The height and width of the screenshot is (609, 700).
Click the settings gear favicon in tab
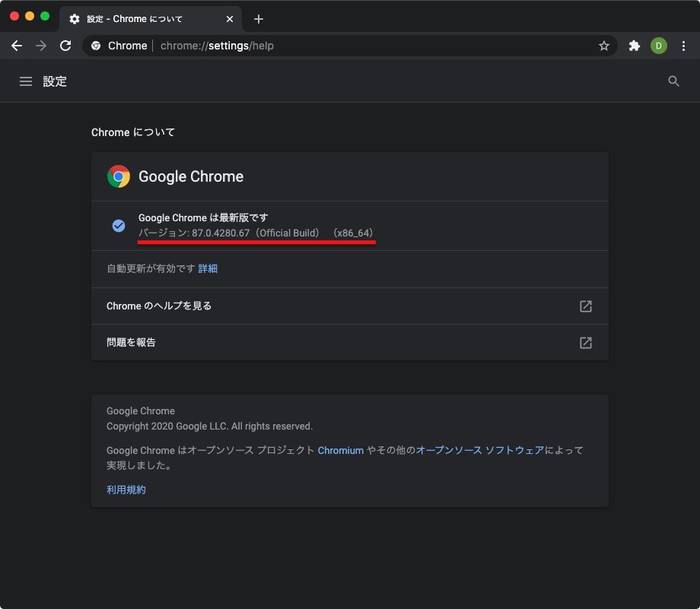point(75,19)
